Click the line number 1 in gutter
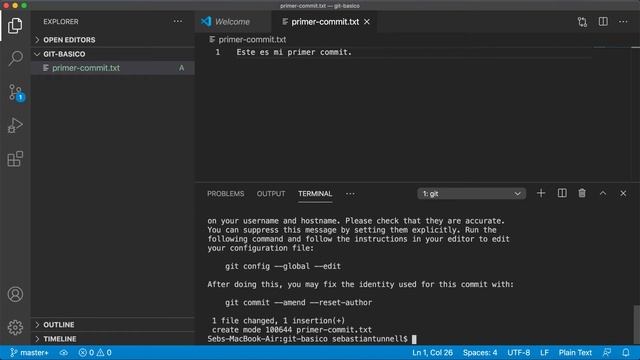 (x=218, y=52)
